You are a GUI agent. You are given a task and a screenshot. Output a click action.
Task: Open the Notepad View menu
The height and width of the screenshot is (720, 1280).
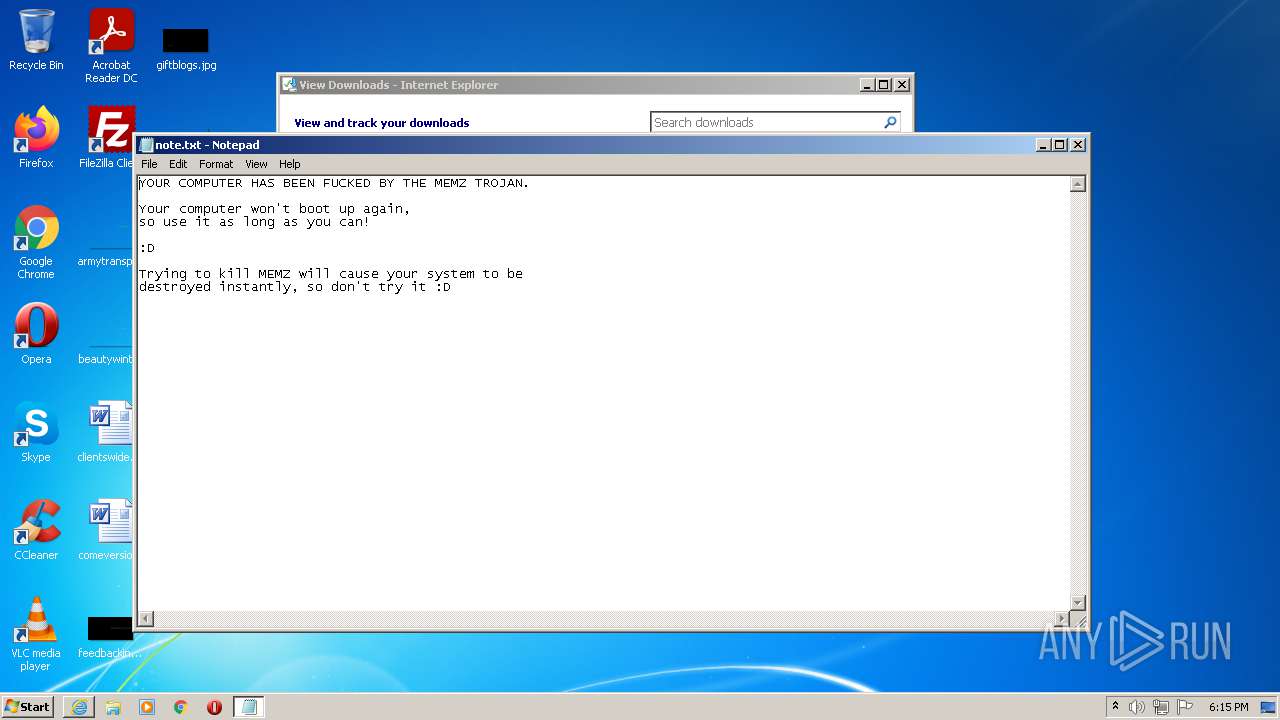coord(256,164)
